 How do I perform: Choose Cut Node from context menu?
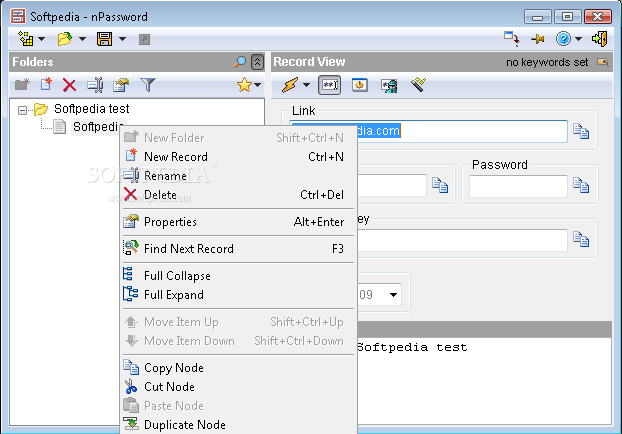tap(238, 387)
